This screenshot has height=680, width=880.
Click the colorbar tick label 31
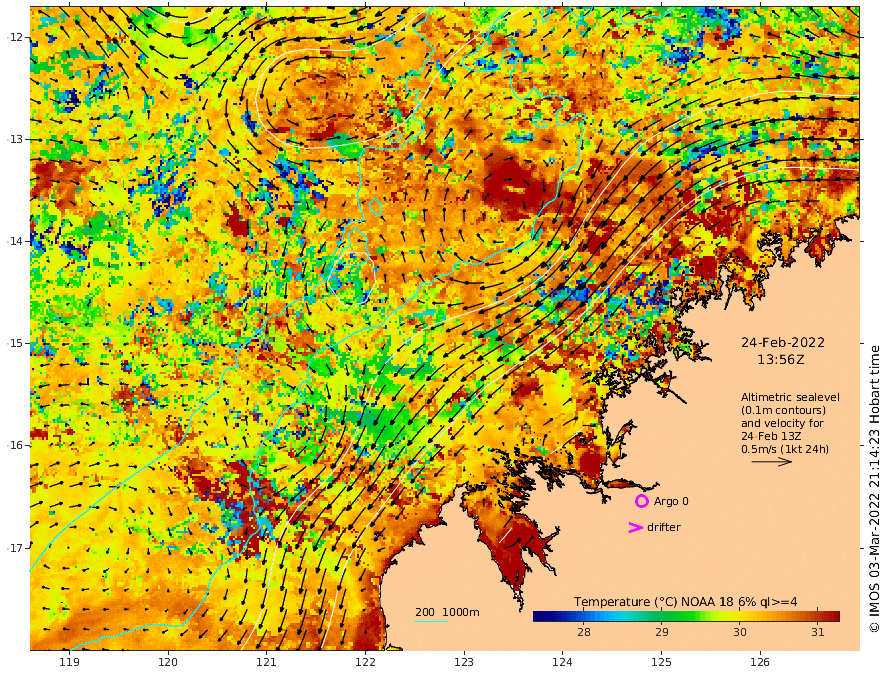(x=818, y=632)
